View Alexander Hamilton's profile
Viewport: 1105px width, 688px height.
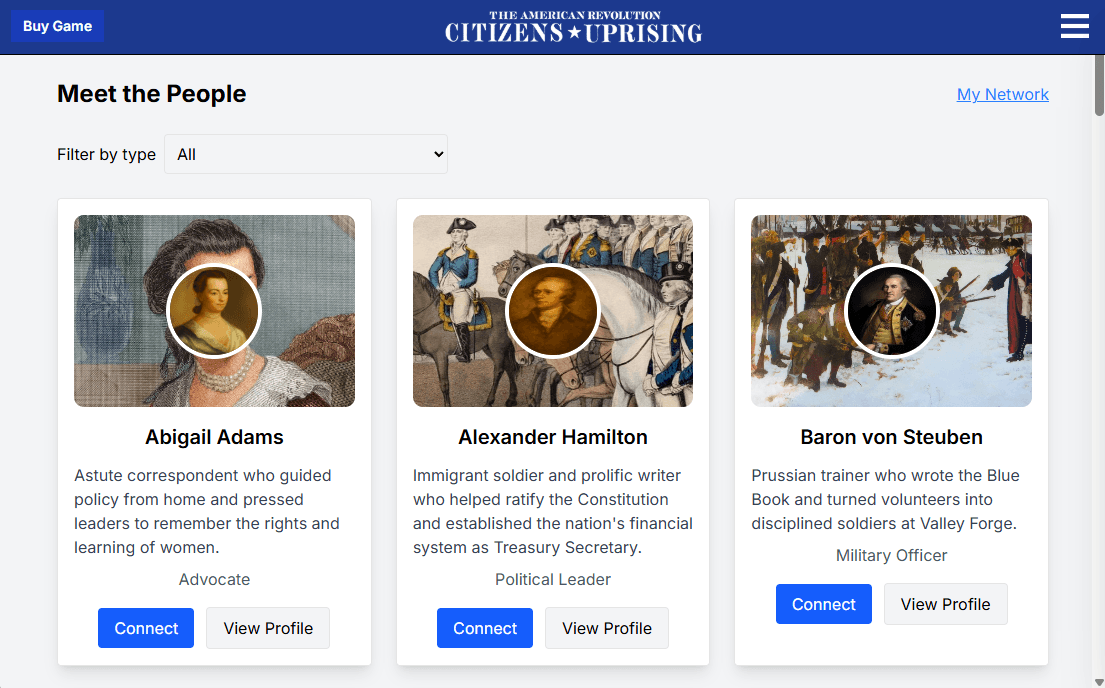point(607,628)
